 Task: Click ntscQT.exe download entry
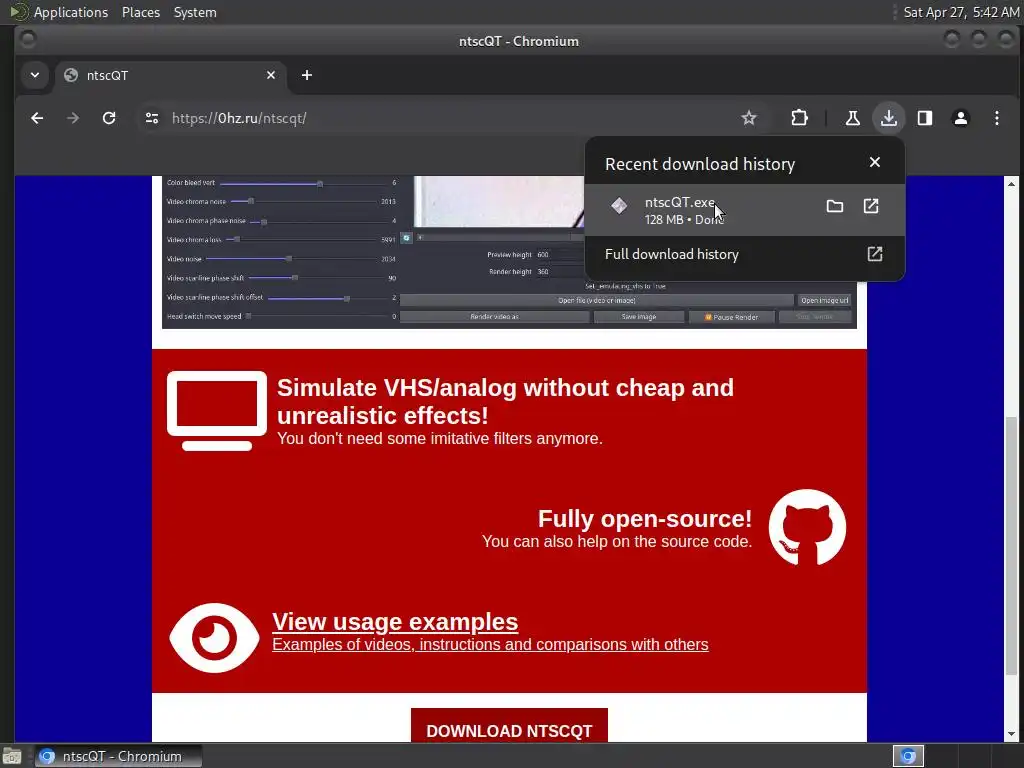pos(744,210)
